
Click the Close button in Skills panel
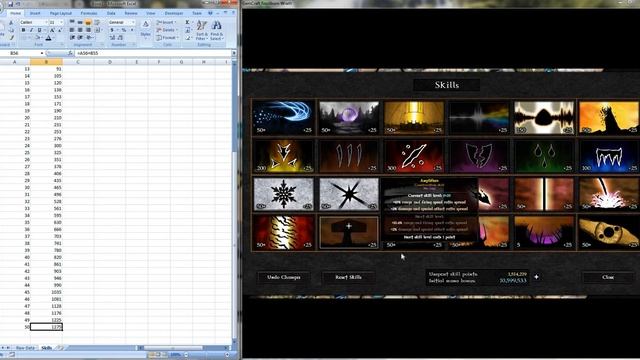point(608,277)
